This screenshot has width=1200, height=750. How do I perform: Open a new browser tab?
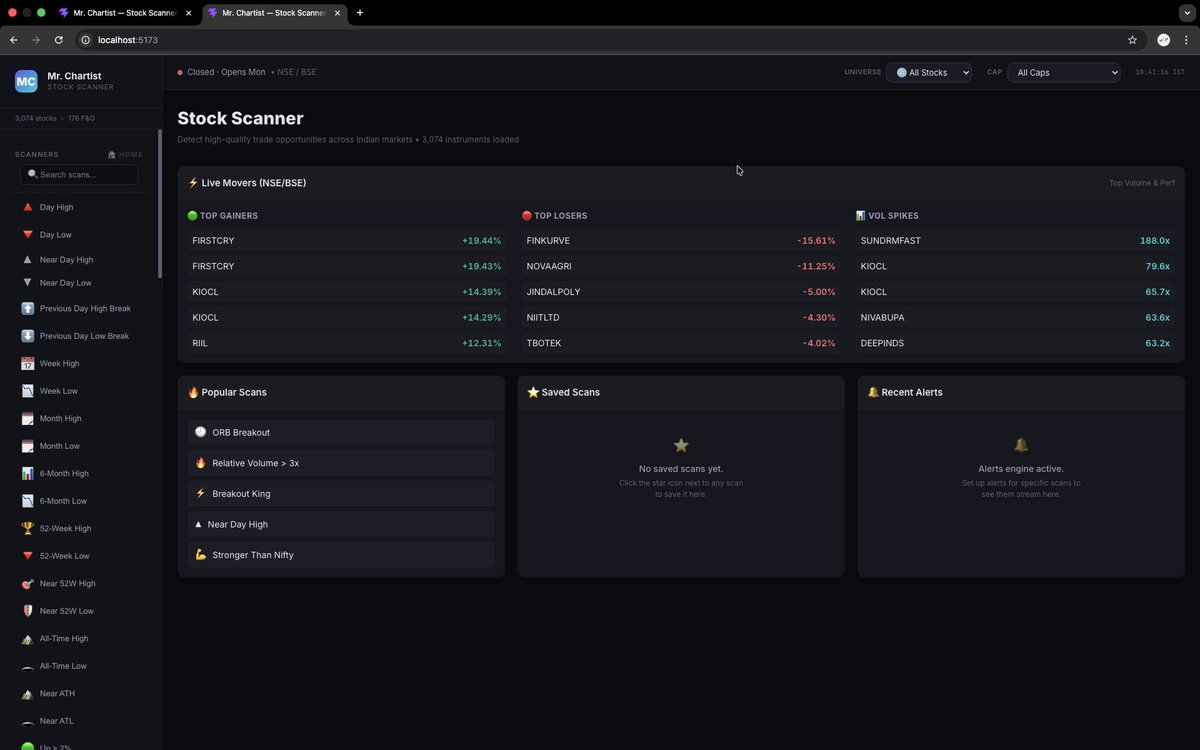(360, 13)
